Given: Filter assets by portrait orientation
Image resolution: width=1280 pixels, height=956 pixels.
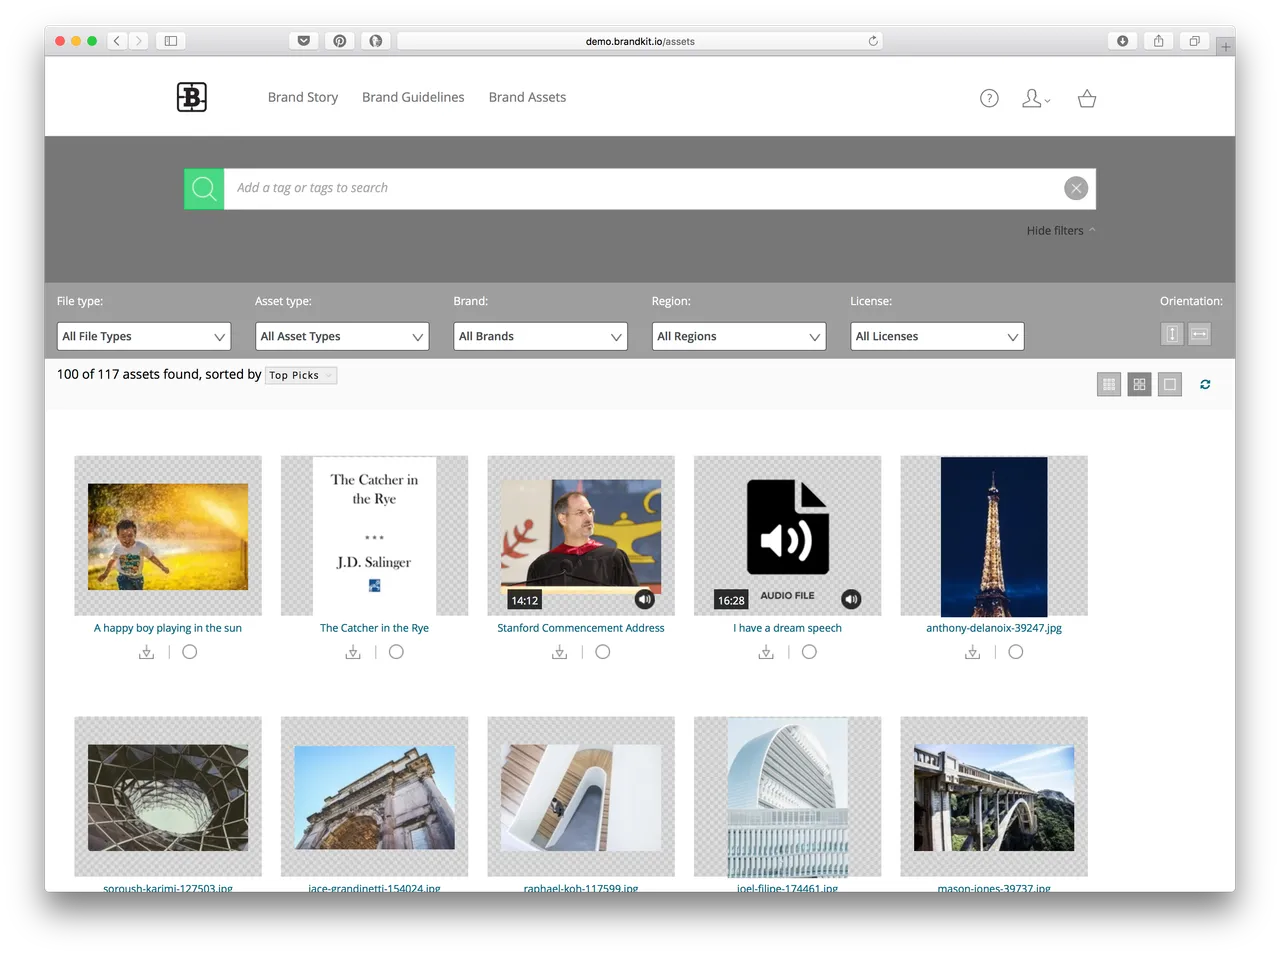Looking at the screenshot, I should tap(1172, 333).
